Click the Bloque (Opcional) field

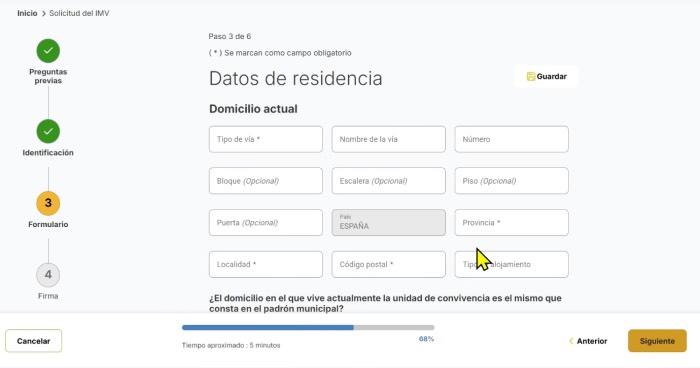[x=266, y=181]
